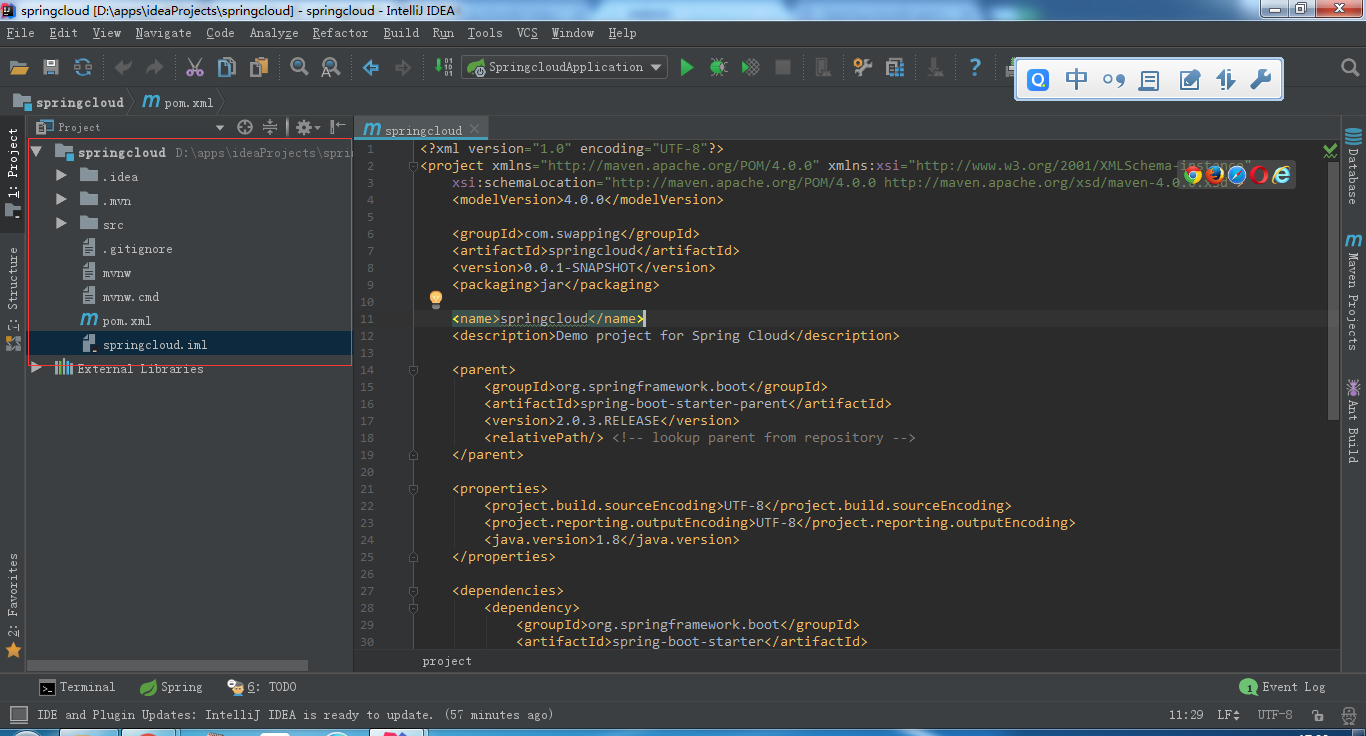The width and height of the screenshot is (1366, 736).
Task: Open the Build menu
Action: point(401,33)
